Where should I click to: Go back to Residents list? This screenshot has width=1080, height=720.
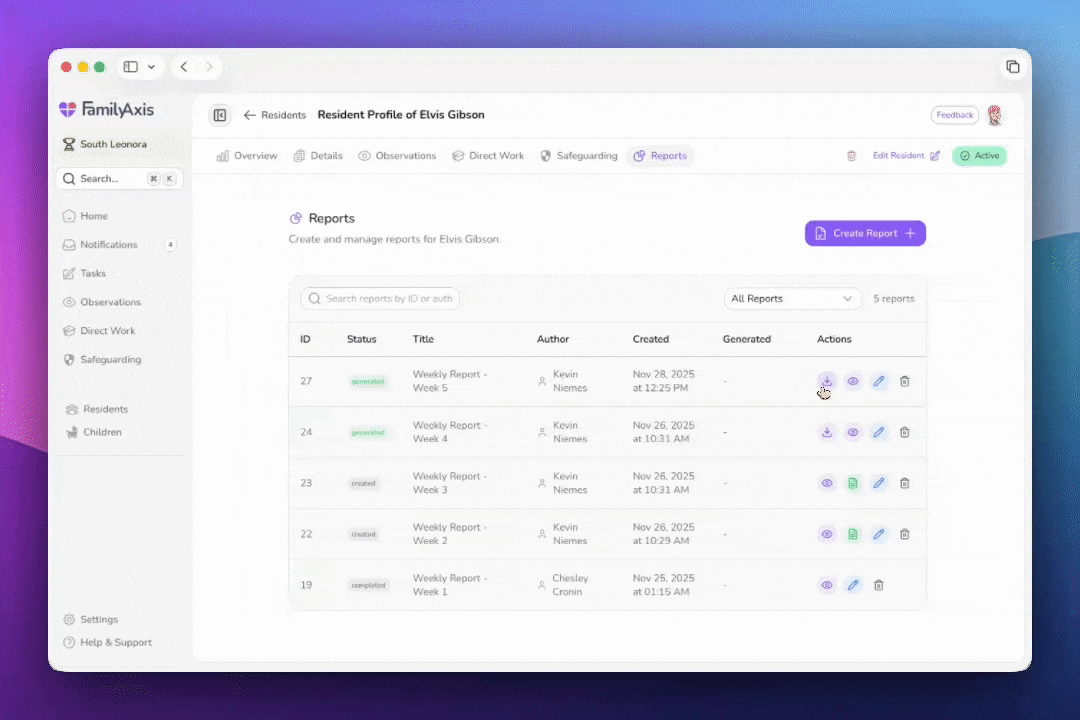click(x=275, y=115)
